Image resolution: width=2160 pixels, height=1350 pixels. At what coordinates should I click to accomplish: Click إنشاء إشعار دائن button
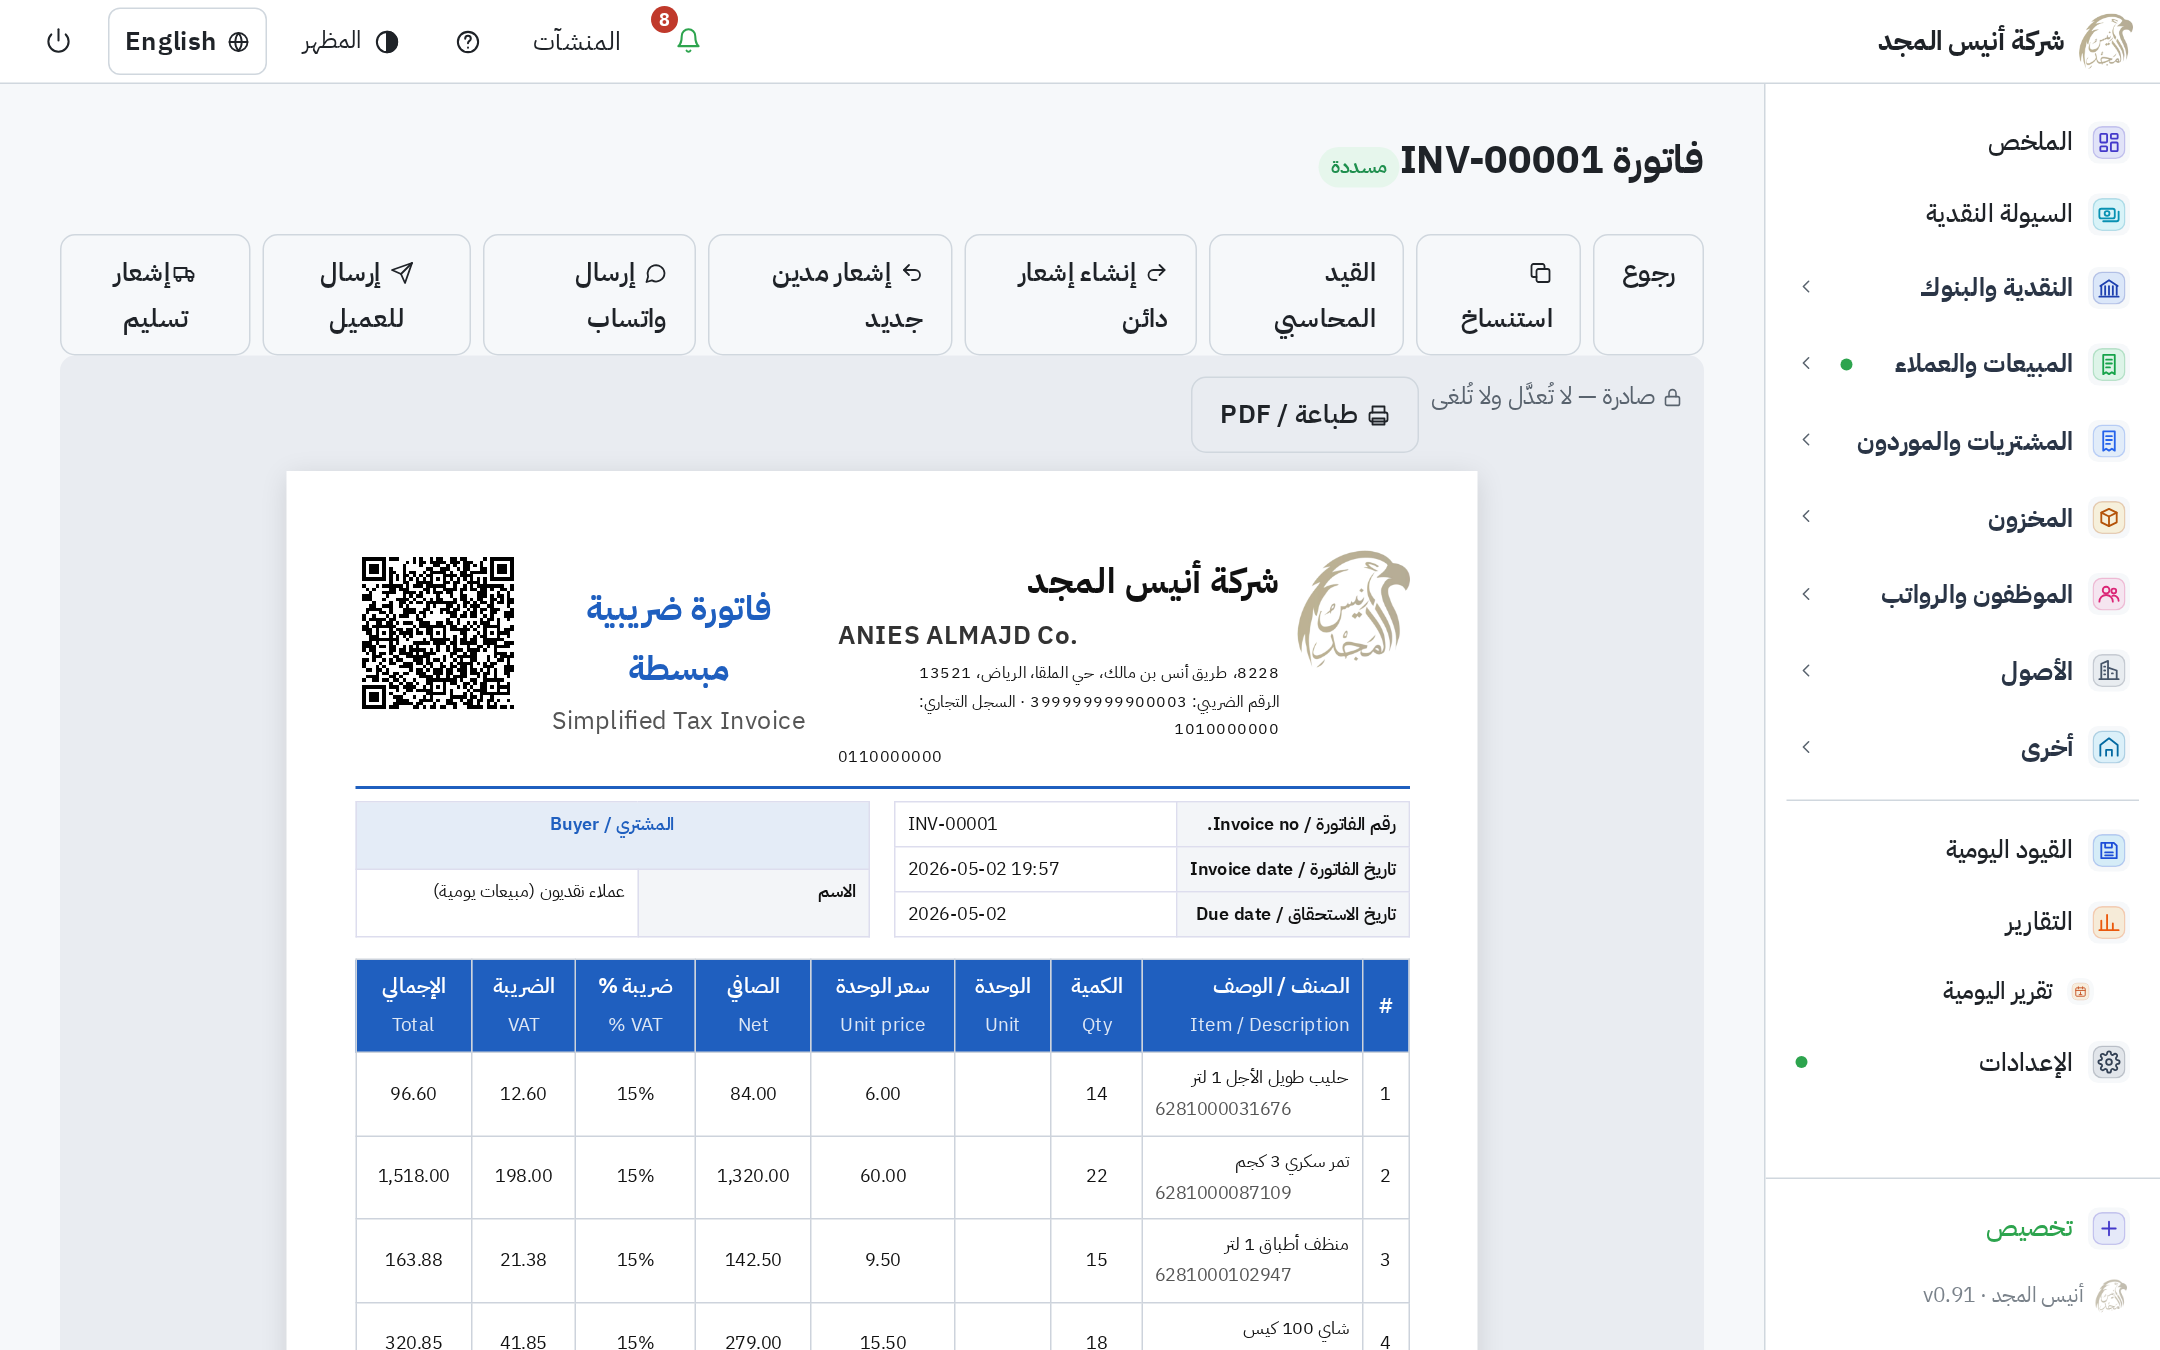coord(1080,295)
